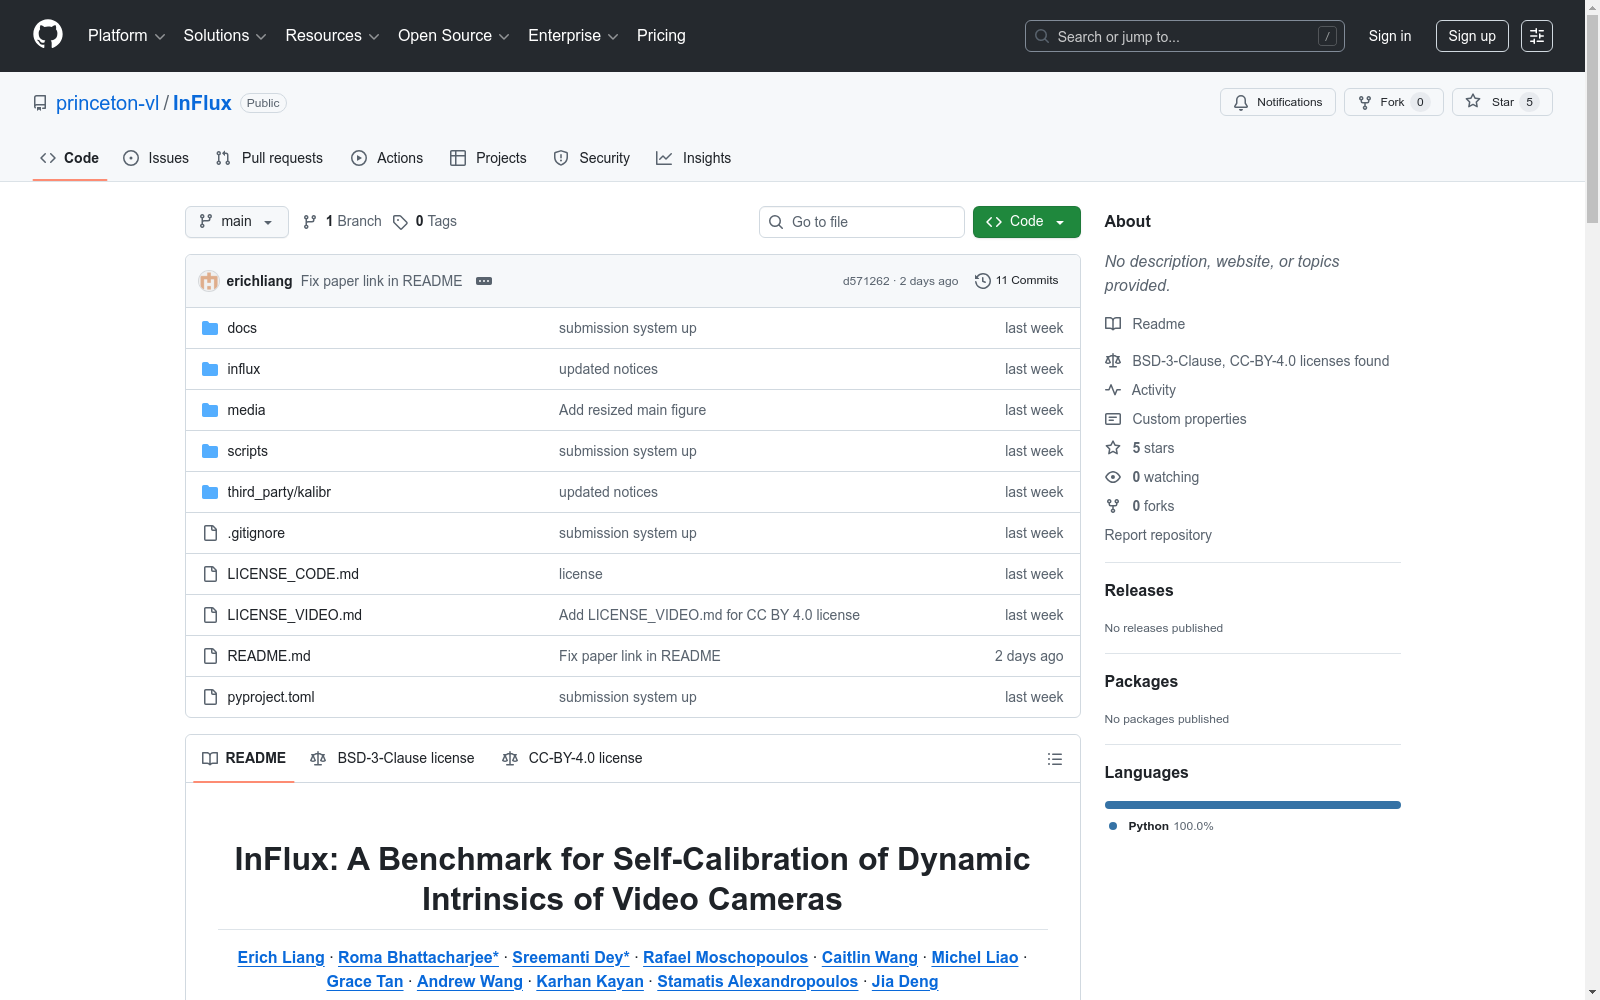Screen dimensions: 1600x1000
Task: Click the pyproject.toml file icon
Action: pyautogui.click(x=210, y=697)
